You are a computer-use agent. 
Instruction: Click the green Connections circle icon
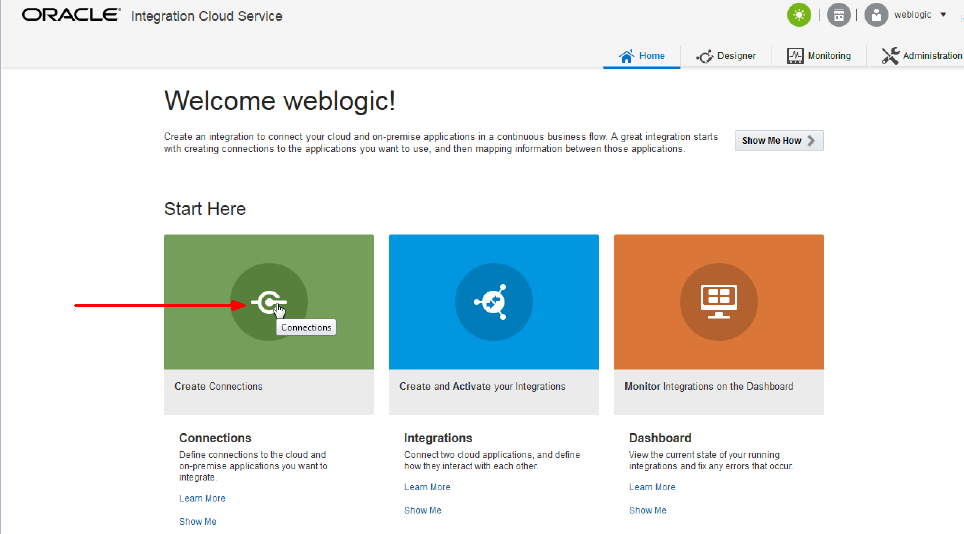[269, 301]
